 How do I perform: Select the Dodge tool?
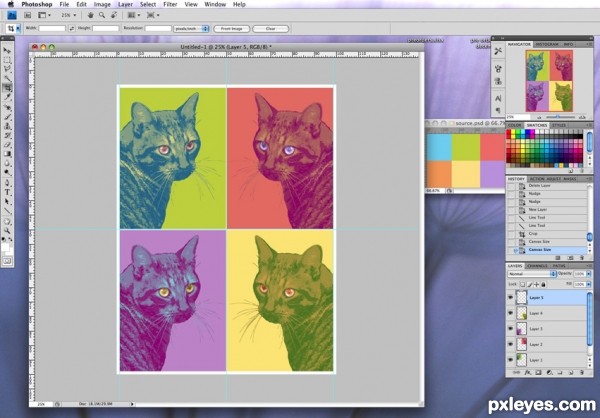[x=7, y=173]
